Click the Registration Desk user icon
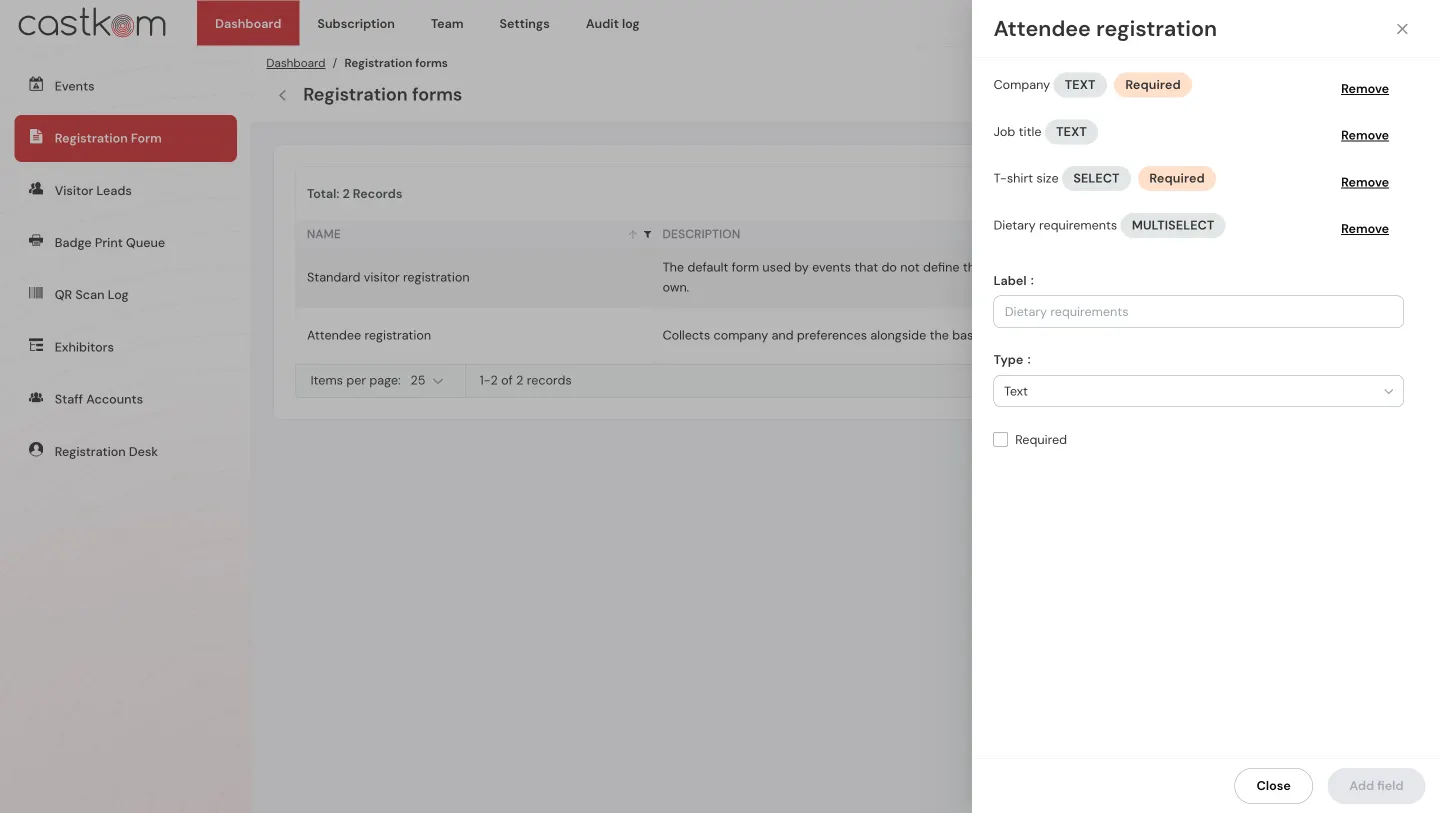 [x=36, y=450]
